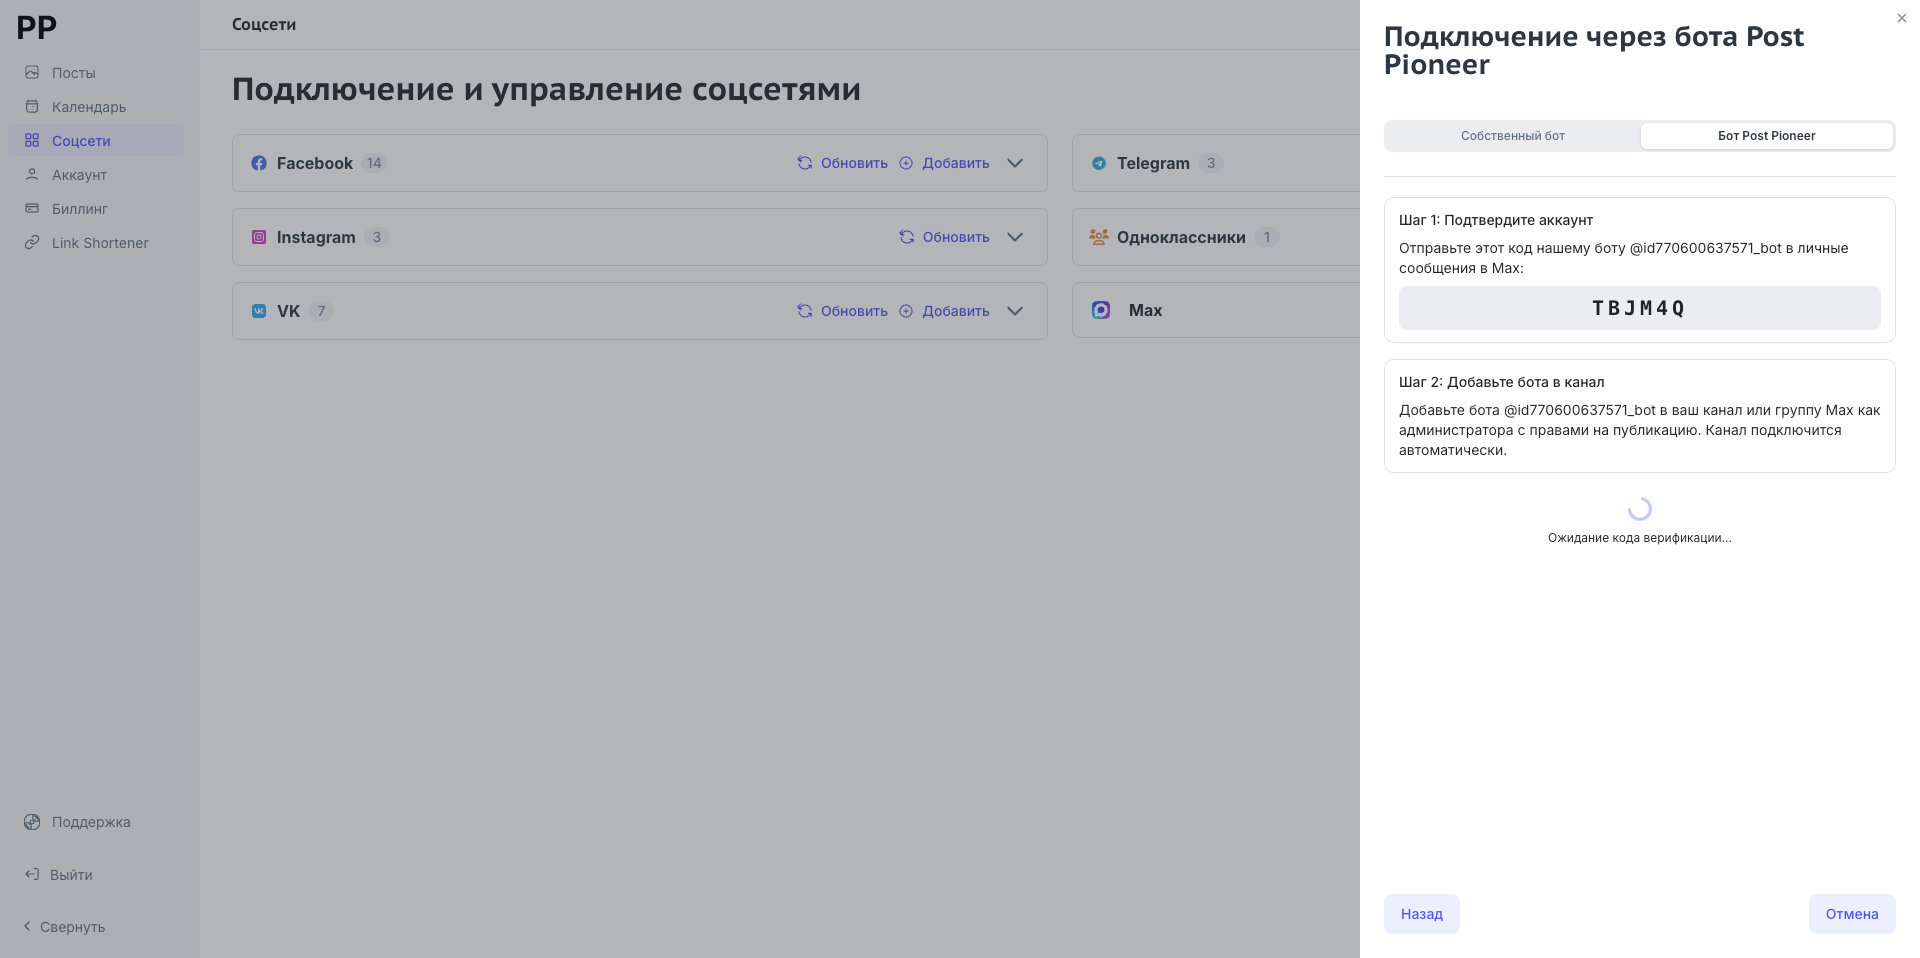Viewport: 1920px width, 958px height.
Task: Close the connection side panel
Action: pos(1901,18)
